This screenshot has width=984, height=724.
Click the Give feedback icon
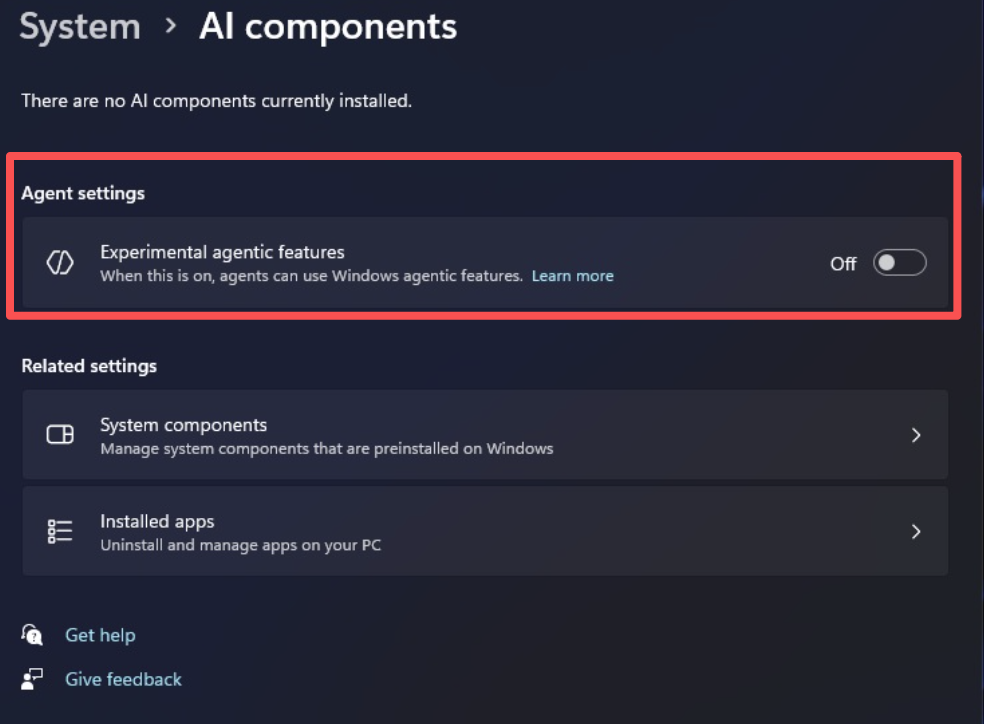33,679
